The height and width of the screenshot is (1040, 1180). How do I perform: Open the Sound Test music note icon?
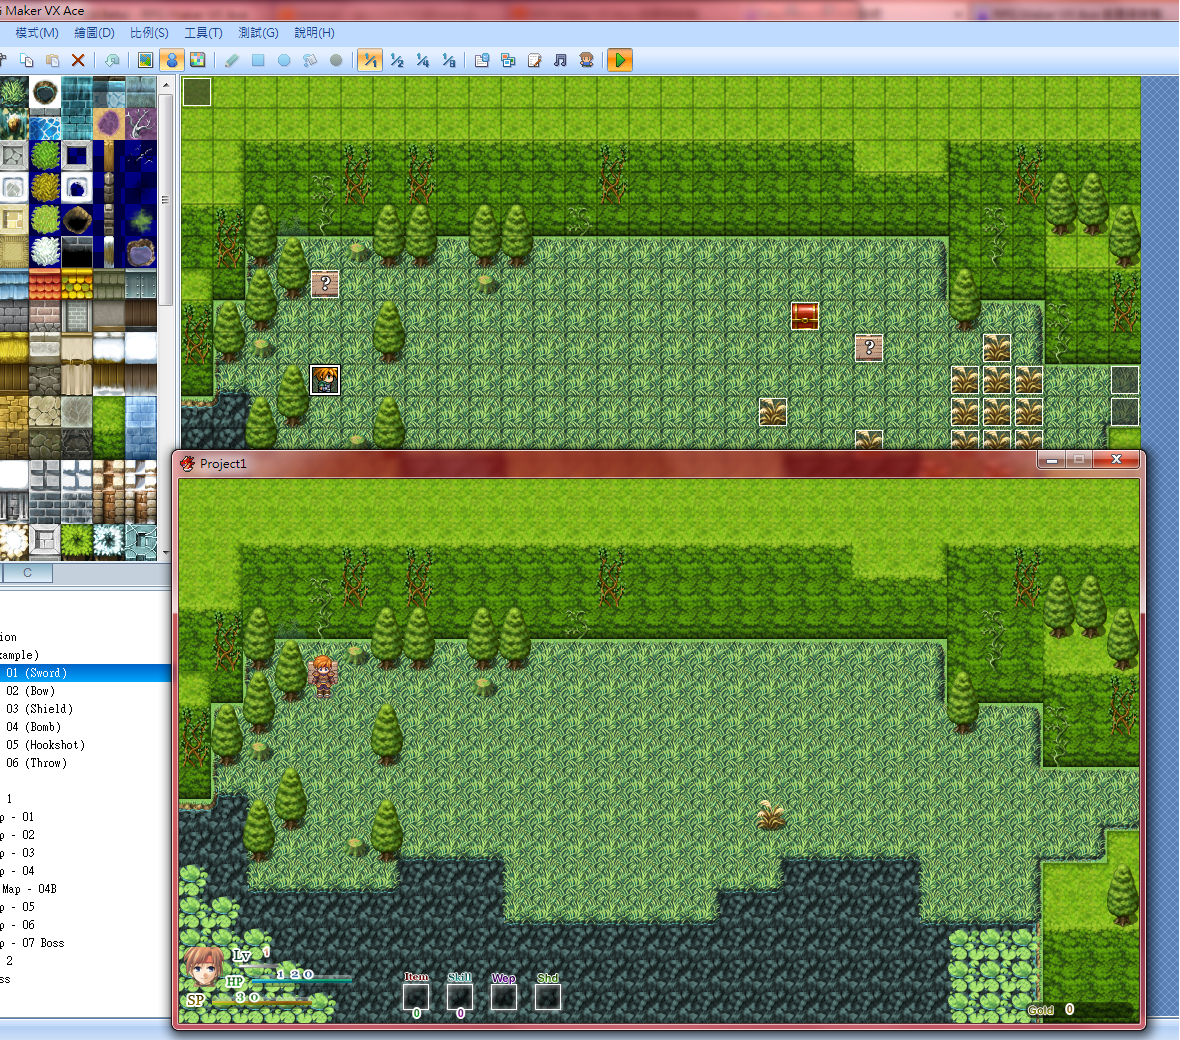click(560, 60)
